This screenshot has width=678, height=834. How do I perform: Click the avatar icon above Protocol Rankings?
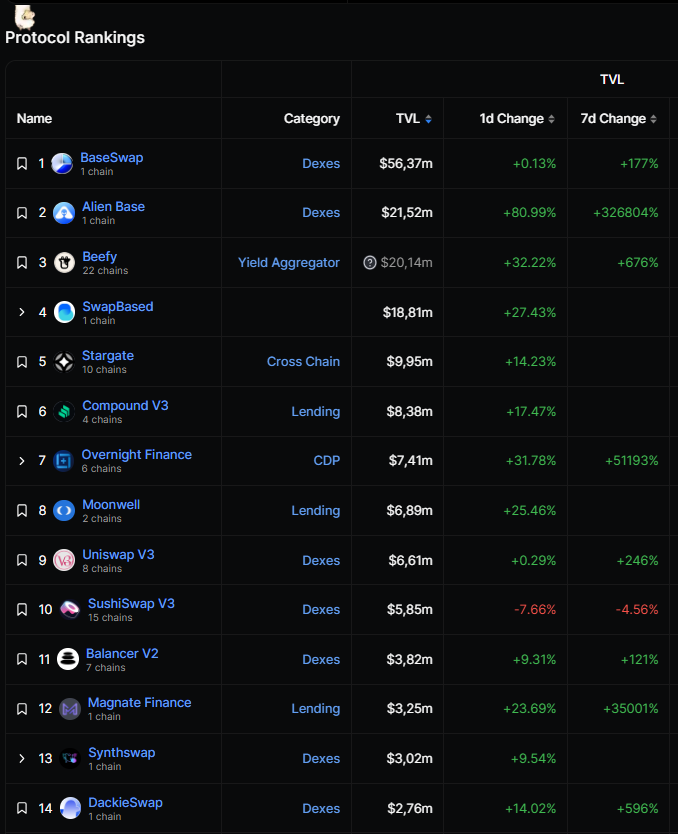(x=24, y=16)
